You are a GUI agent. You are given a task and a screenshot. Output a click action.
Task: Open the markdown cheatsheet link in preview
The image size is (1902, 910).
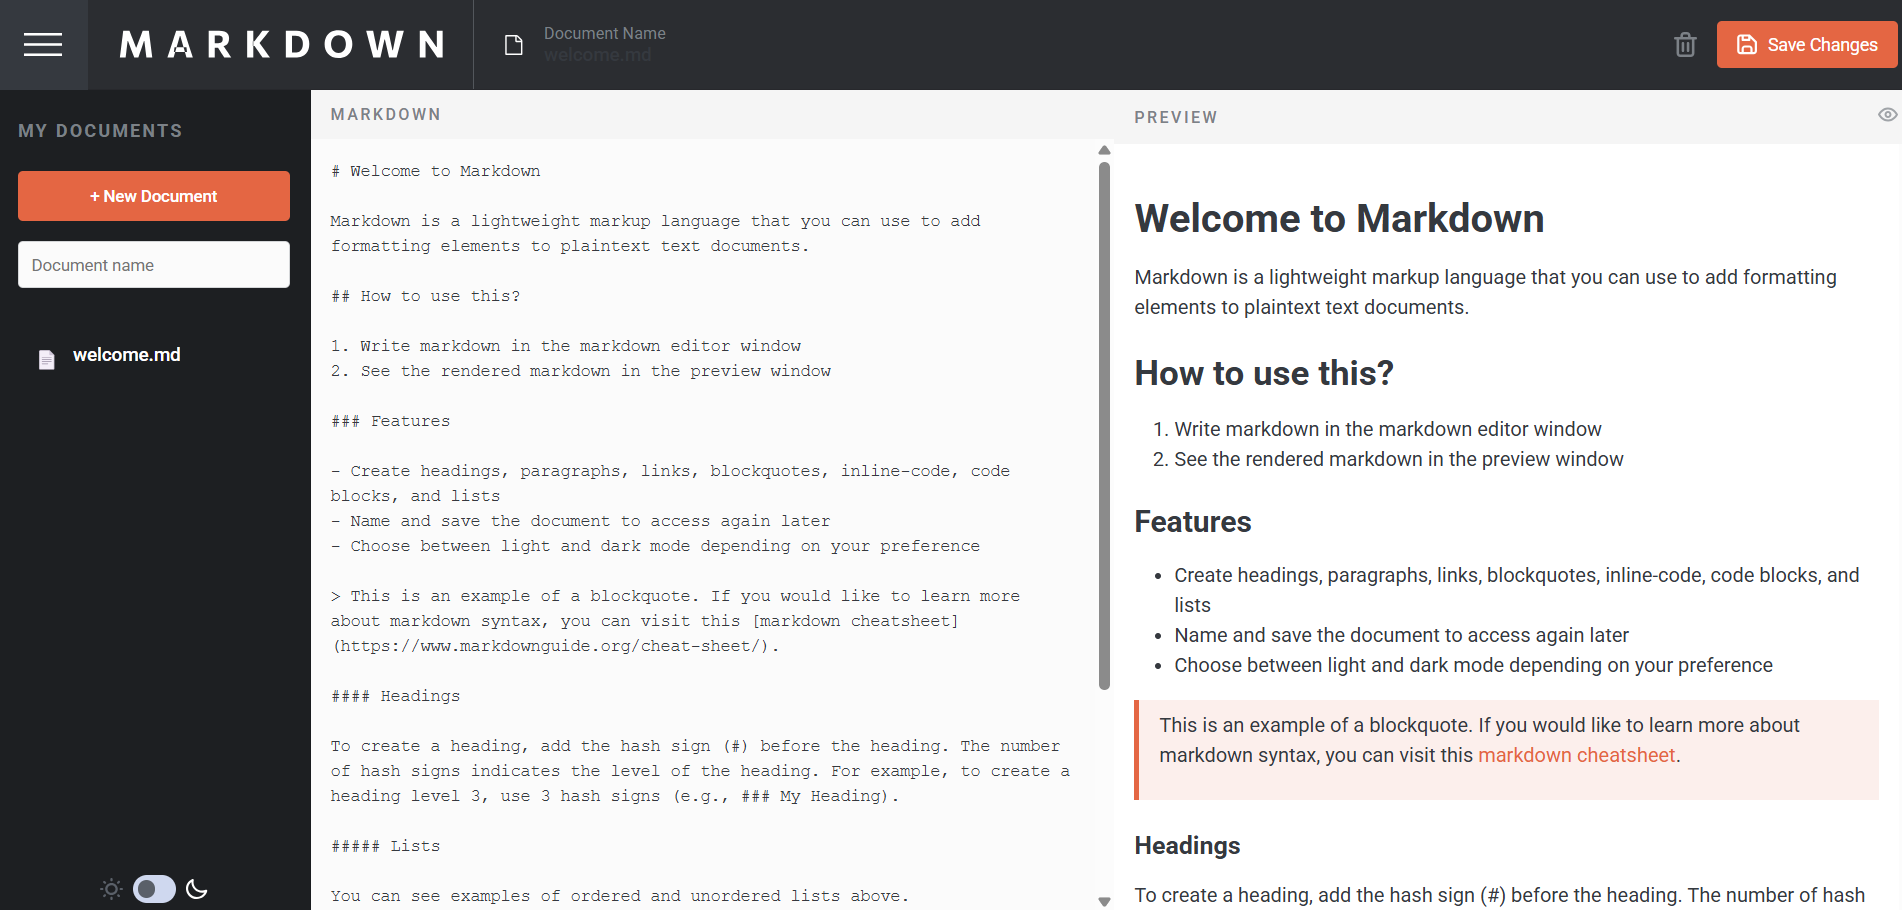[1576, 755]
